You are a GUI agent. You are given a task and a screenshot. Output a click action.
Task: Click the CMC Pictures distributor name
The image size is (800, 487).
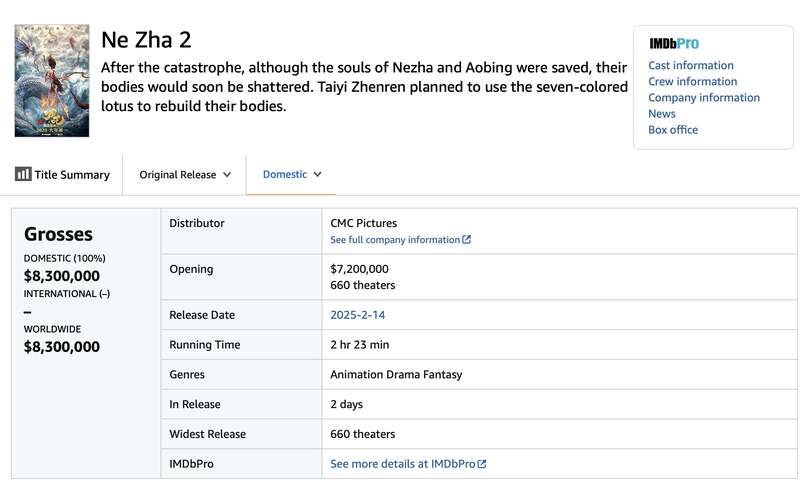tap(364, 223)
